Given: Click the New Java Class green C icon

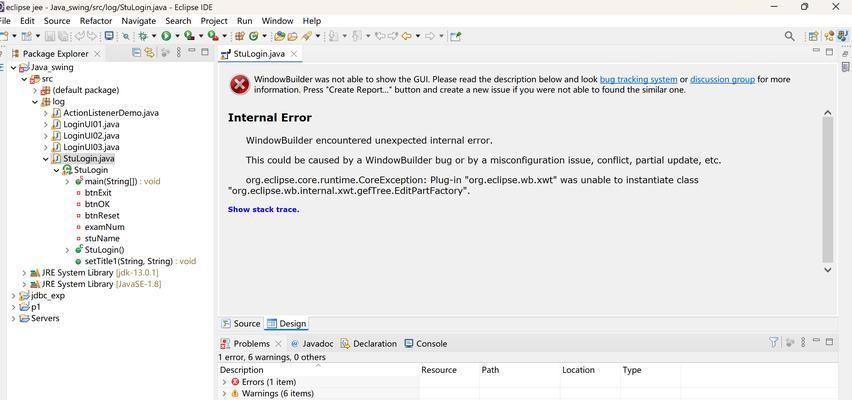Looking at the screenshot, I should coord(253,36).
